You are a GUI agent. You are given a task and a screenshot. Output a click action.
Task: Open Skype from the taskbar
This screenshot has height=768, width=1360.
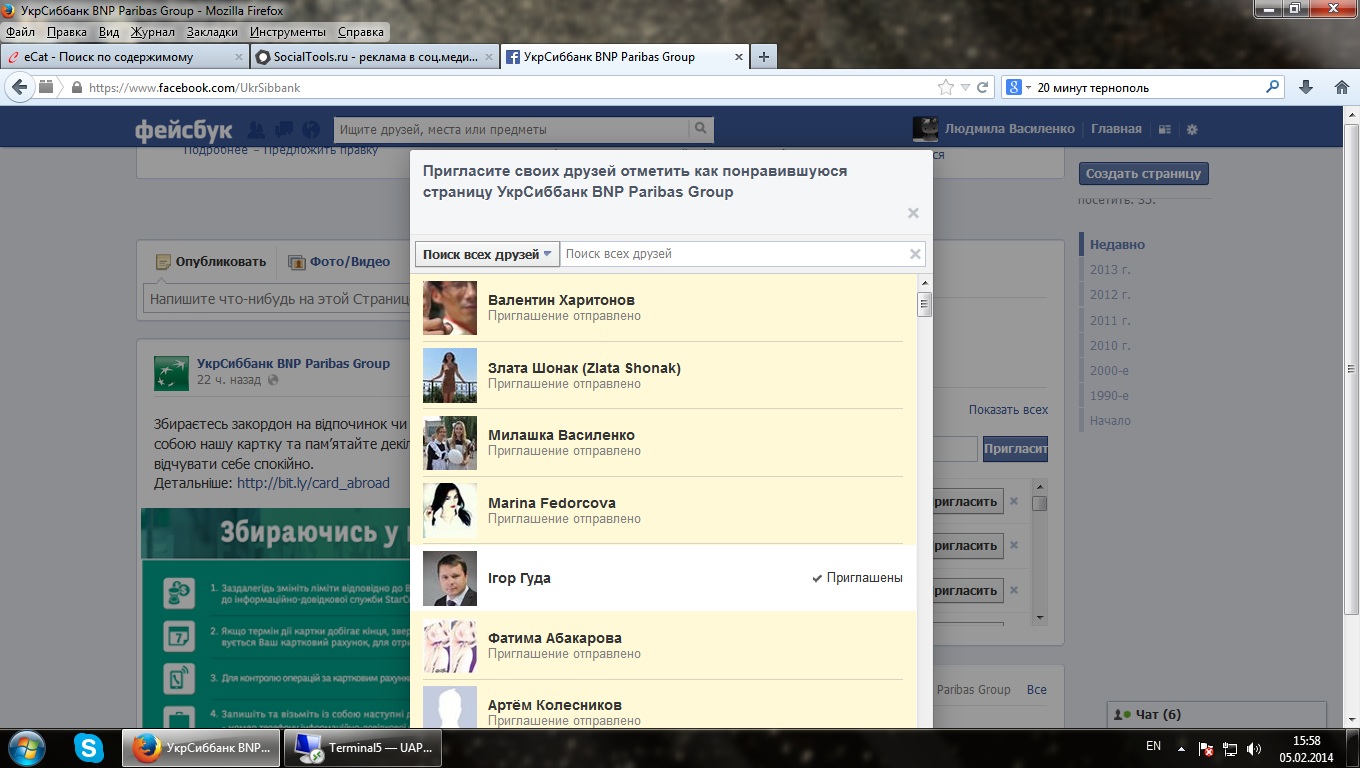click(x=89, y=747)
